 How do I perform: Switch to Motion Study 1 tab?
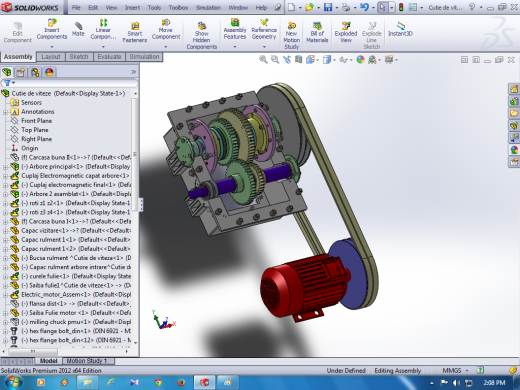tap(87, 361)
